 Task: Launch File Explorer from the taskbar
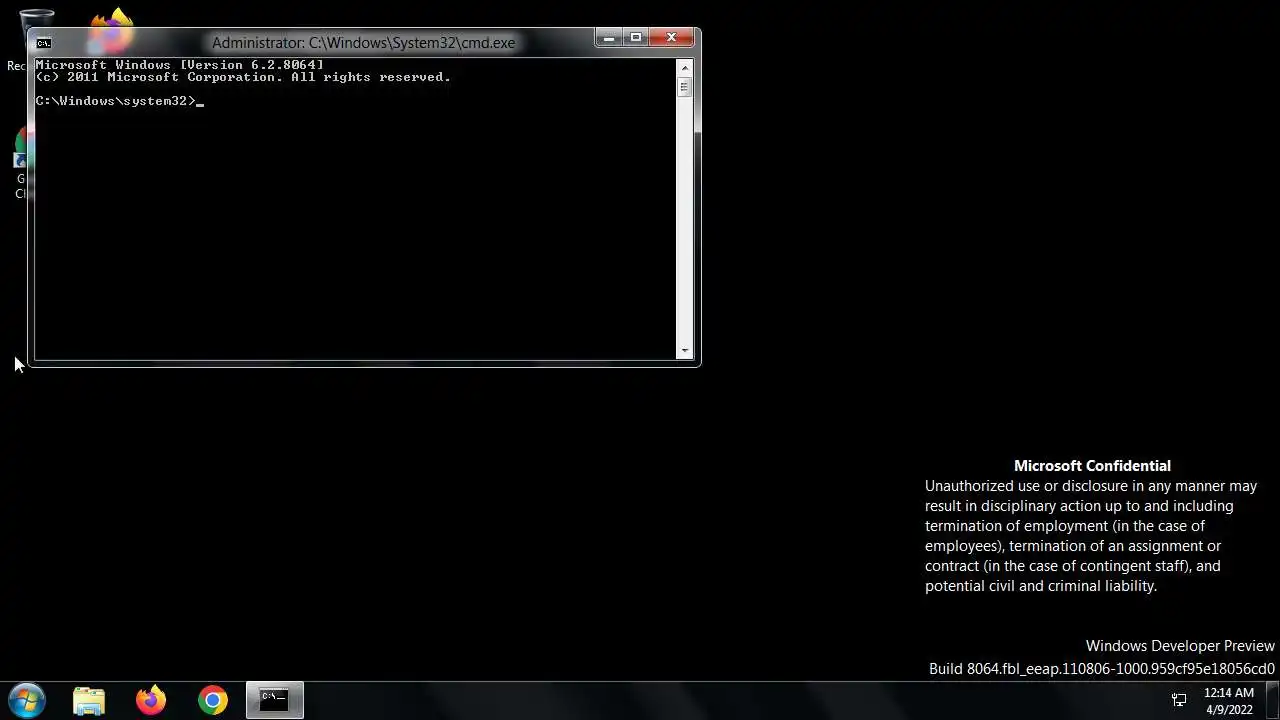89,700
